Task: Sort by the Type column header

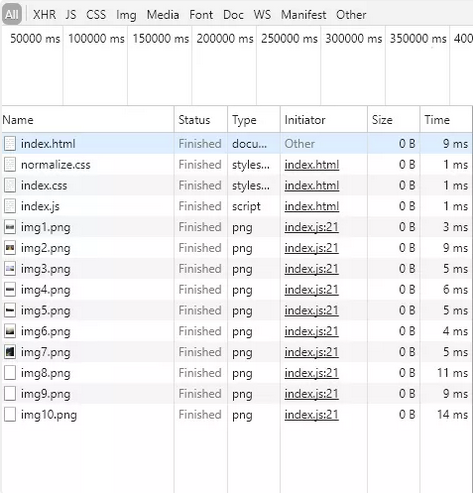Action: [x=244, y=120]
